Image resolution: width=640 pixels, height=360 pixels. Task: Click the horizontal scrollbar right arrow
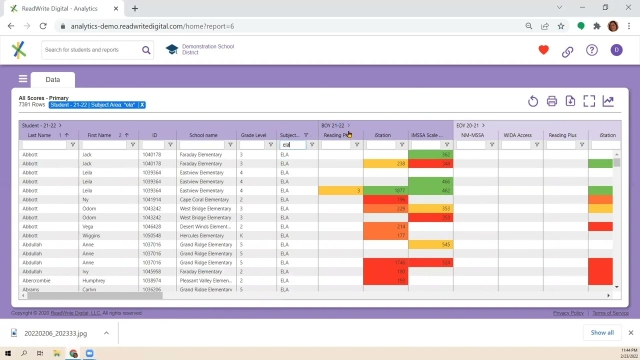608,296
